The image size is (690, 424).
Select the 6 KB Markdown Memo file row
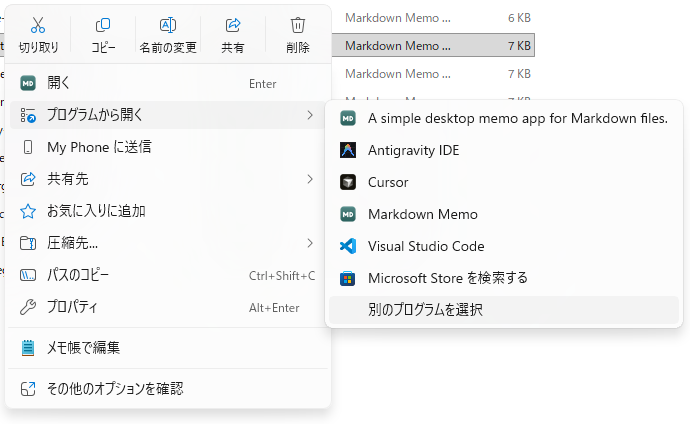(x=433, y=18)
